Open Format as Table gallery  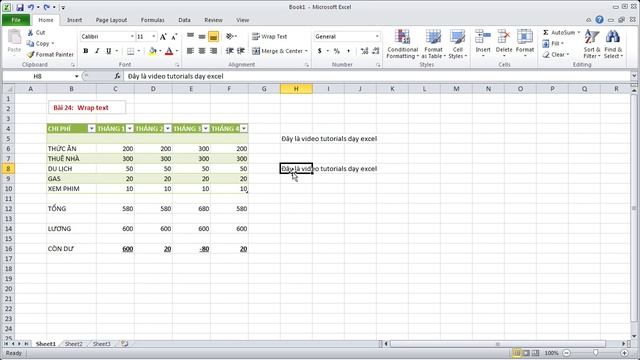pos(433,44)
